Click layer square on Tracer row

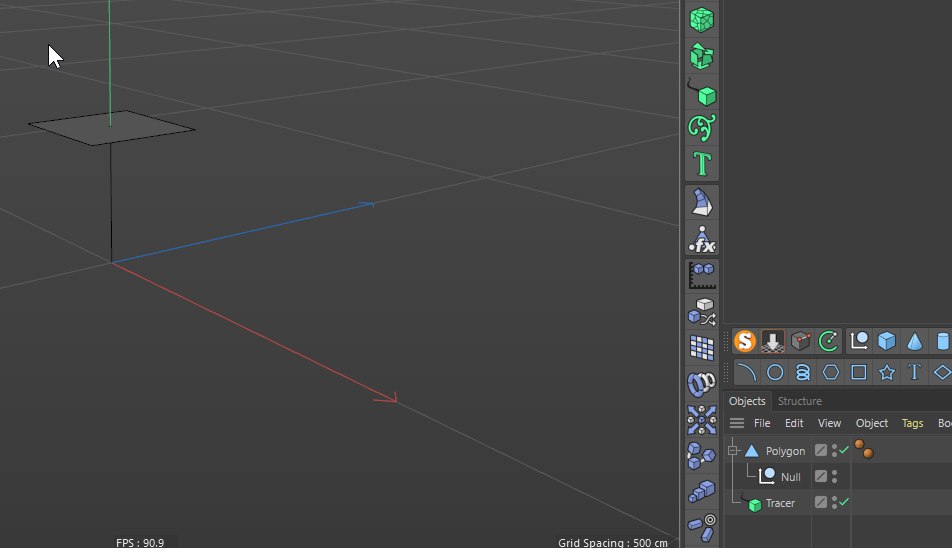821,502
